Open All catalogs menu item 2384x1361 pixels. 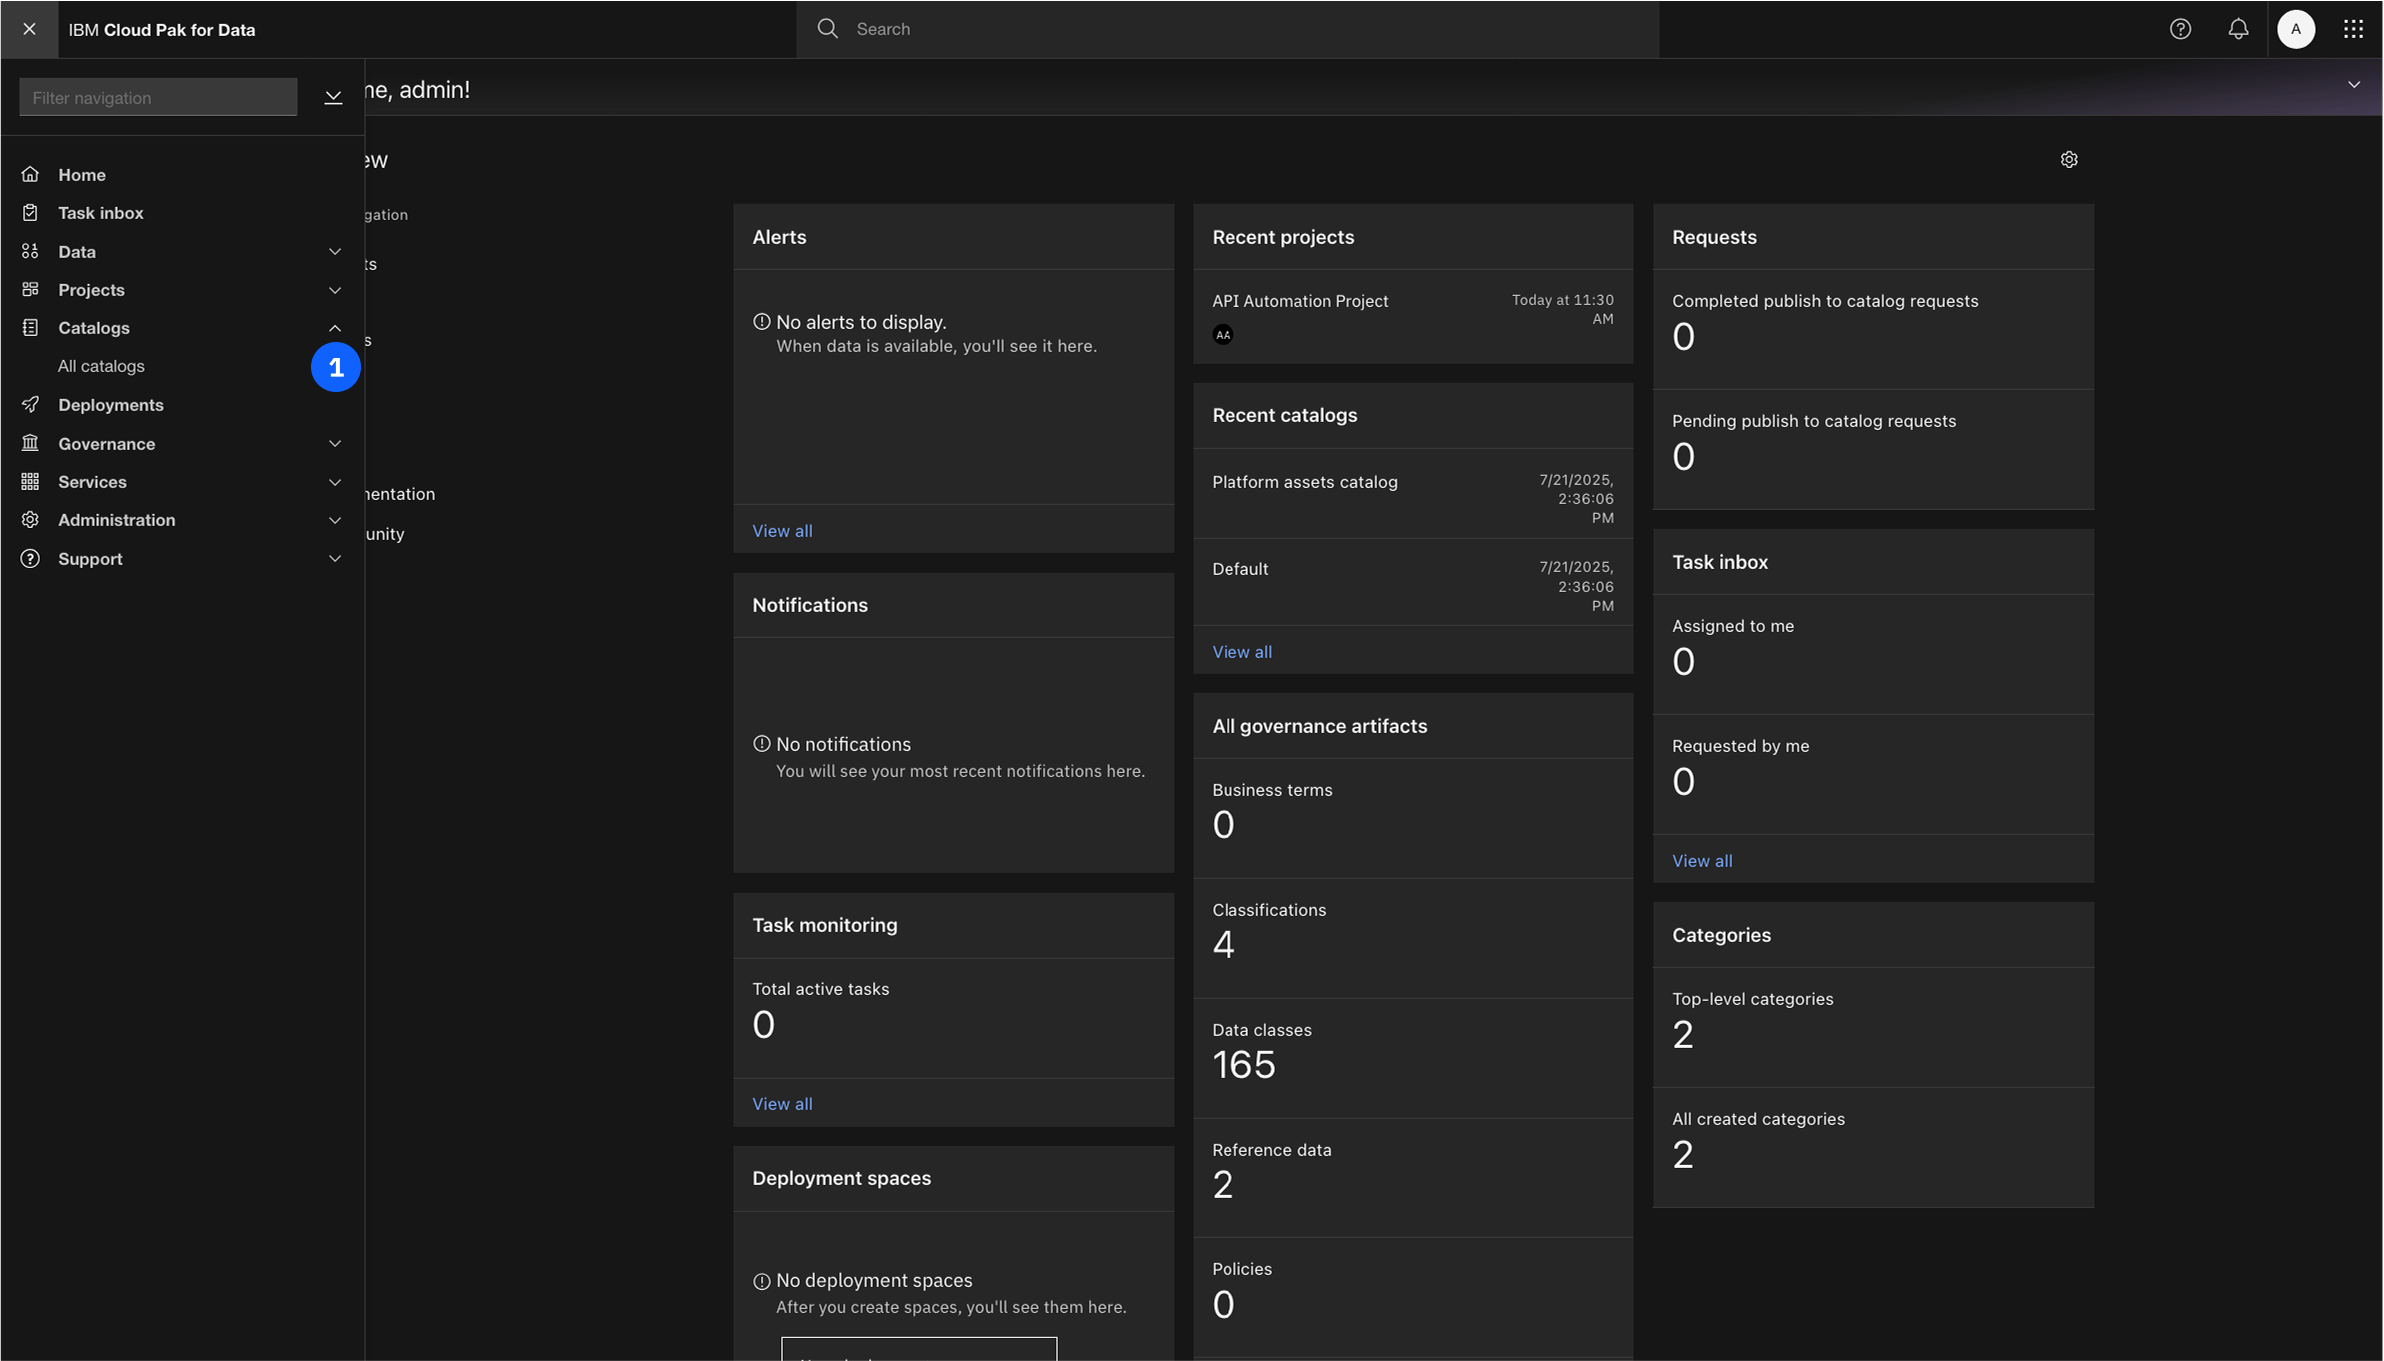[101, 366]
